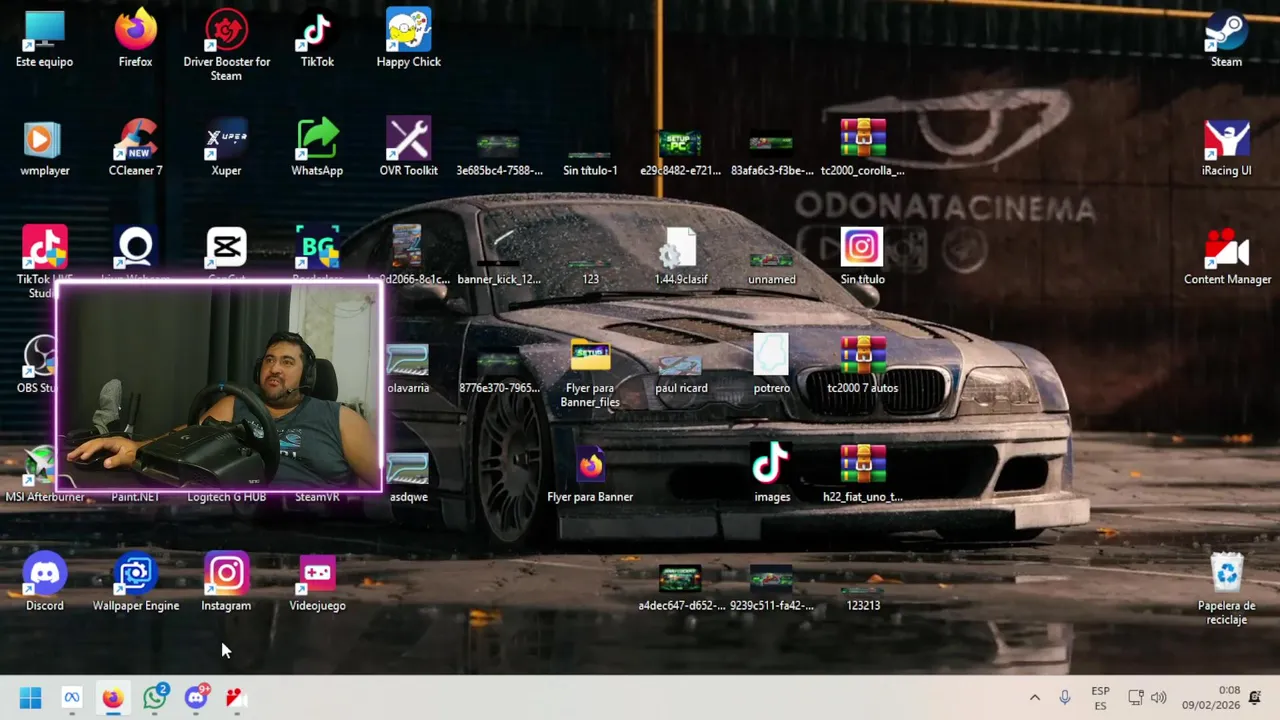Select the images TikTok file
This screenshot has width=1280, height=720.
click(771, 474)
